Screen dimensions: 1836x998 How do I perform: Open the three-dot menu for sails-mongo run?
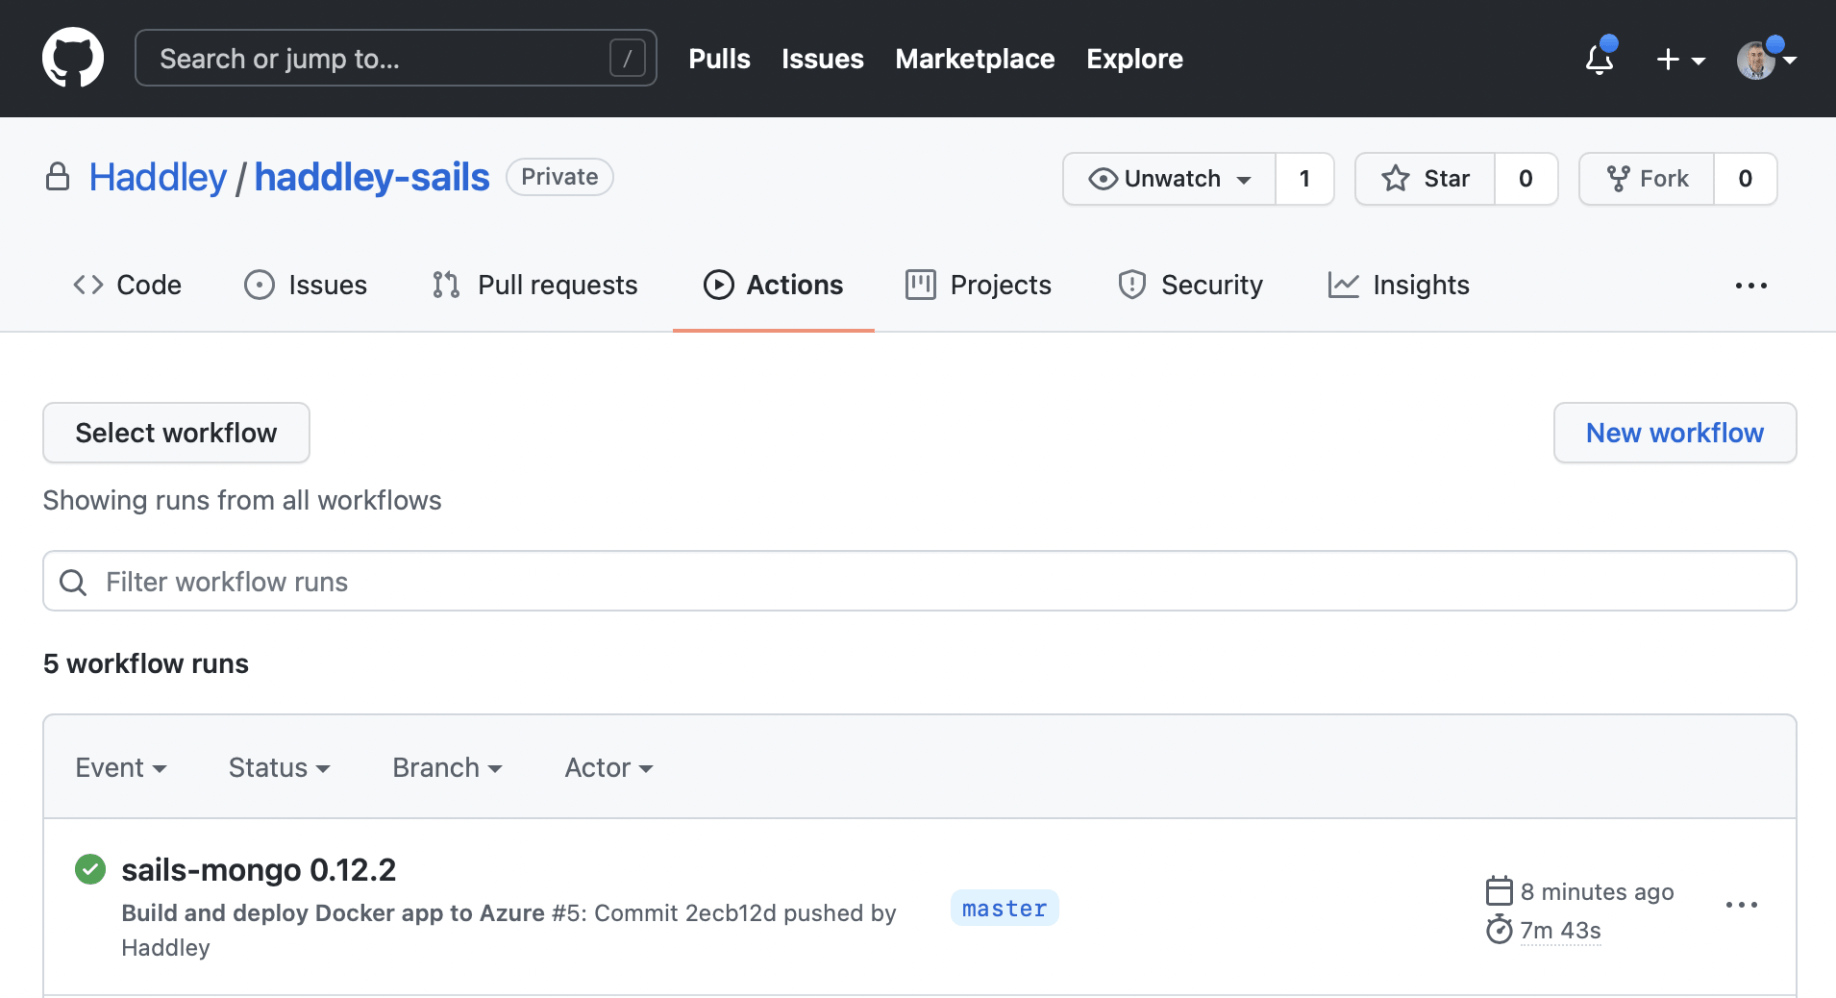pyautogui.click(x=1741, y=905)
